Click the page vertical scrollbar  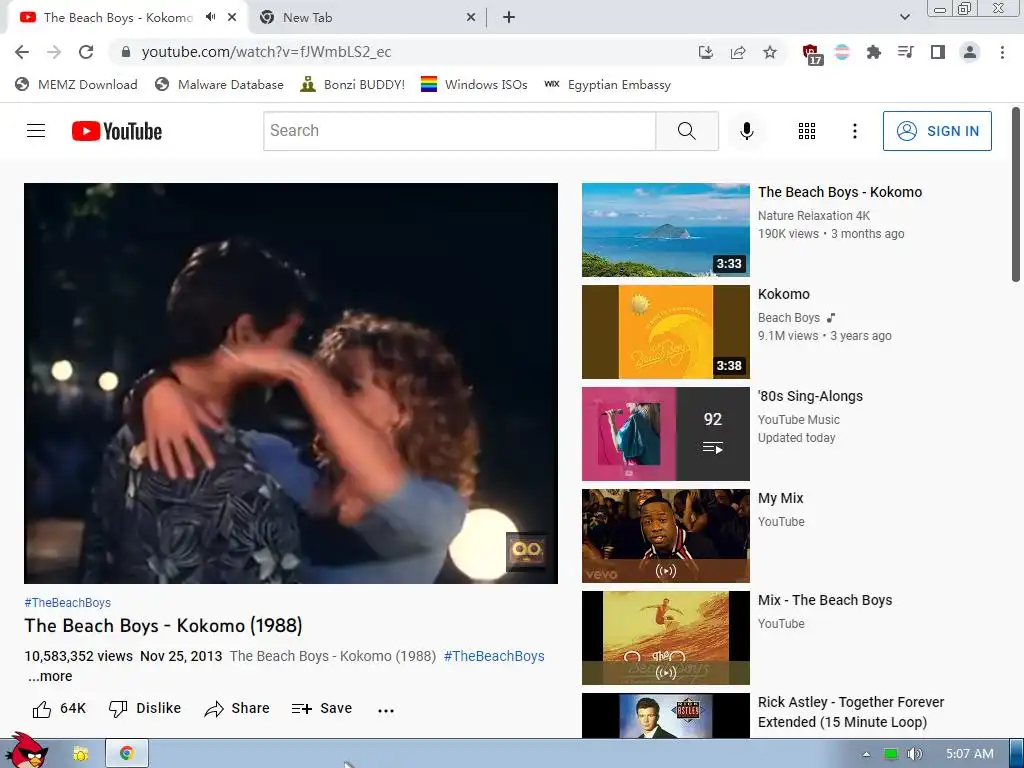pos(1016,196)
